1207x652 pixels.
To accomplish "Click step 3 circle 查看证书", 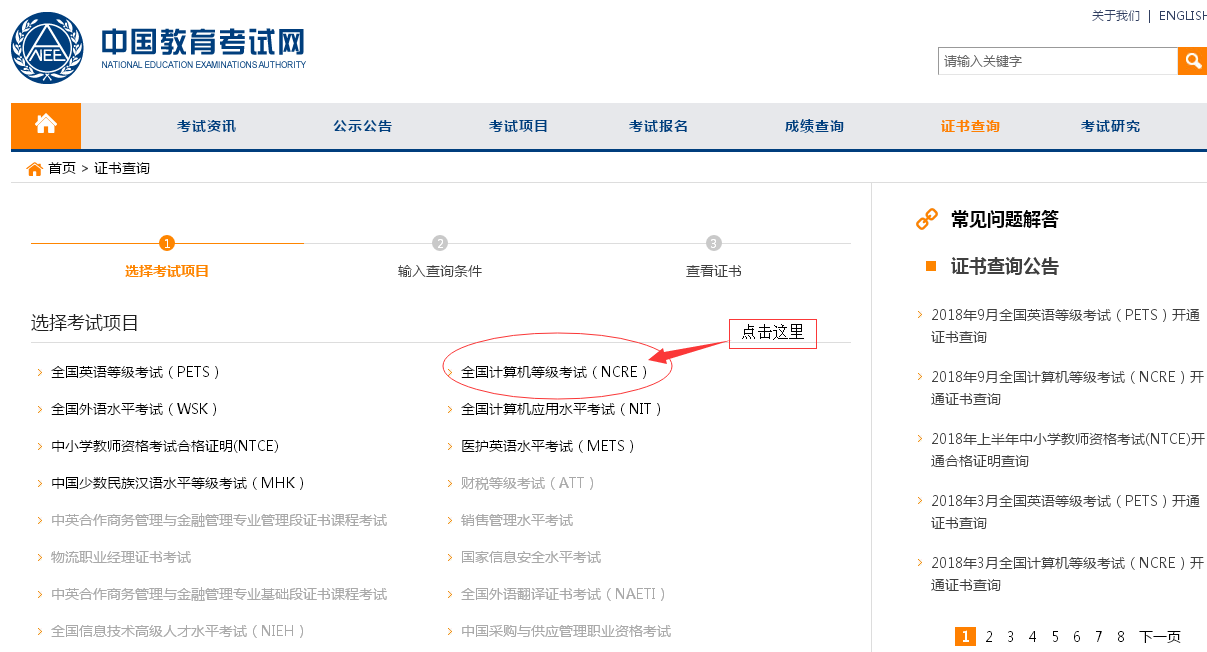I will (713, 243).
